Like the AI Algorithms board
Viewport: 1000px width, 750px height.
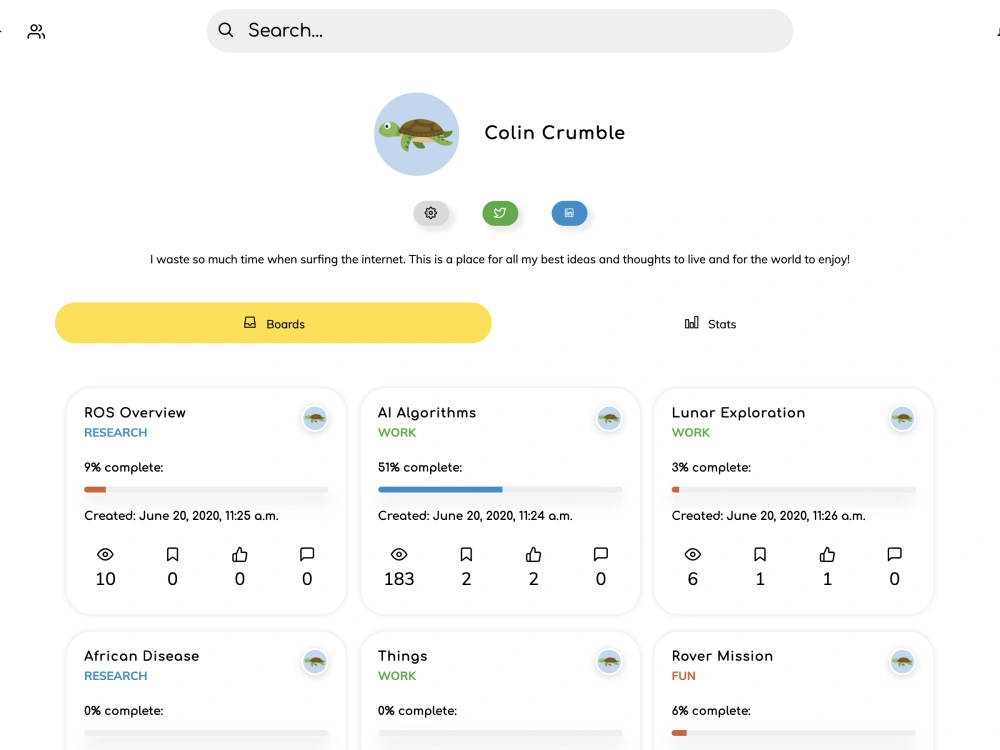click(x=534, y=554)
